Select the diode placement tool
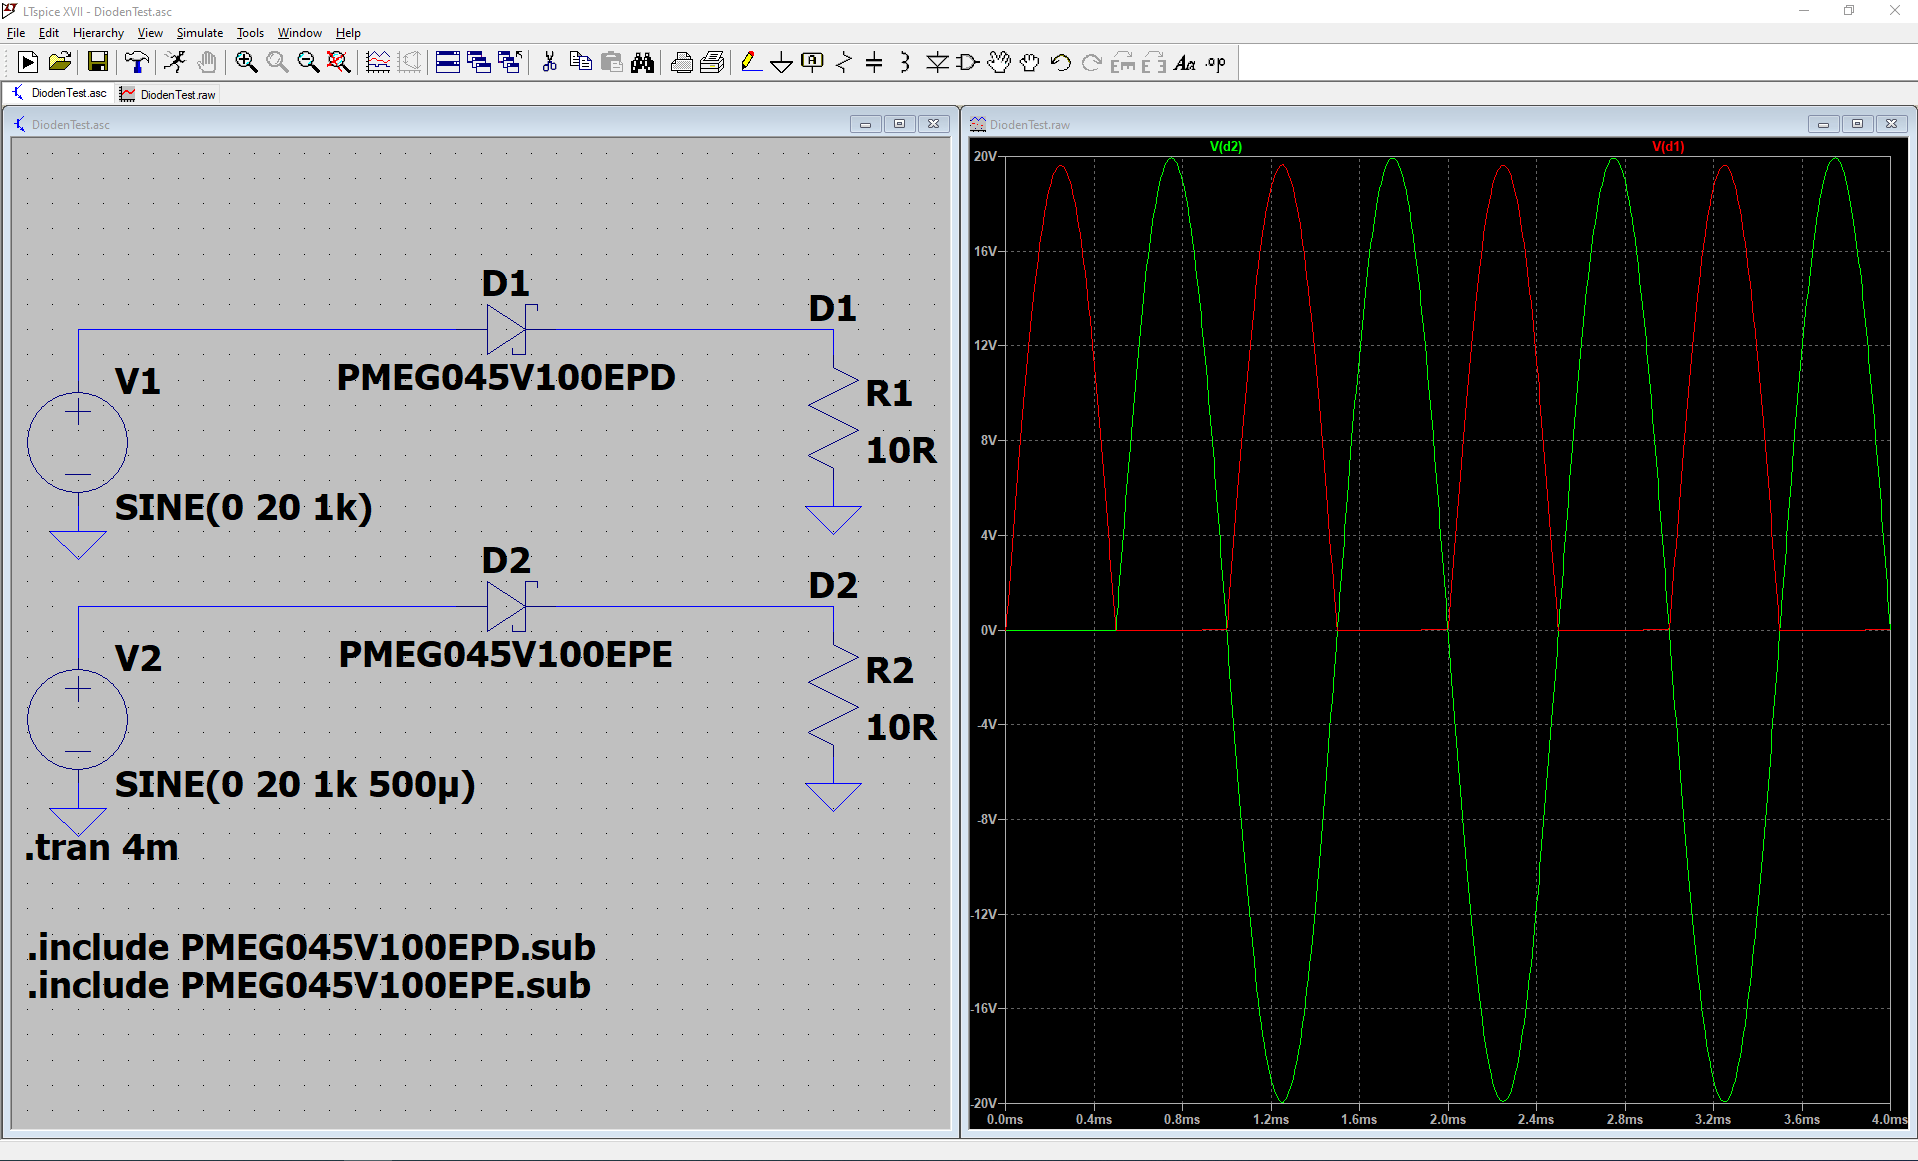Screen dimensions: 1918x1161 [937, 62]
